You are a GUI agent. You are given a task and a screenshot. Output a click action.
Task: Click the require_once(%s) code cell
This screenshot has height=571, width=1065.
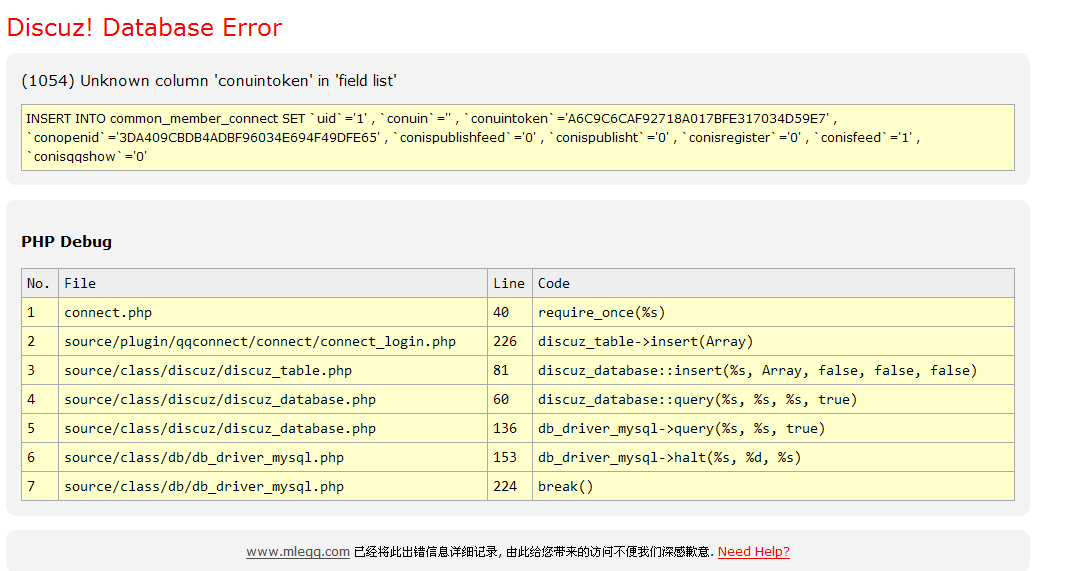click(602, 312)
